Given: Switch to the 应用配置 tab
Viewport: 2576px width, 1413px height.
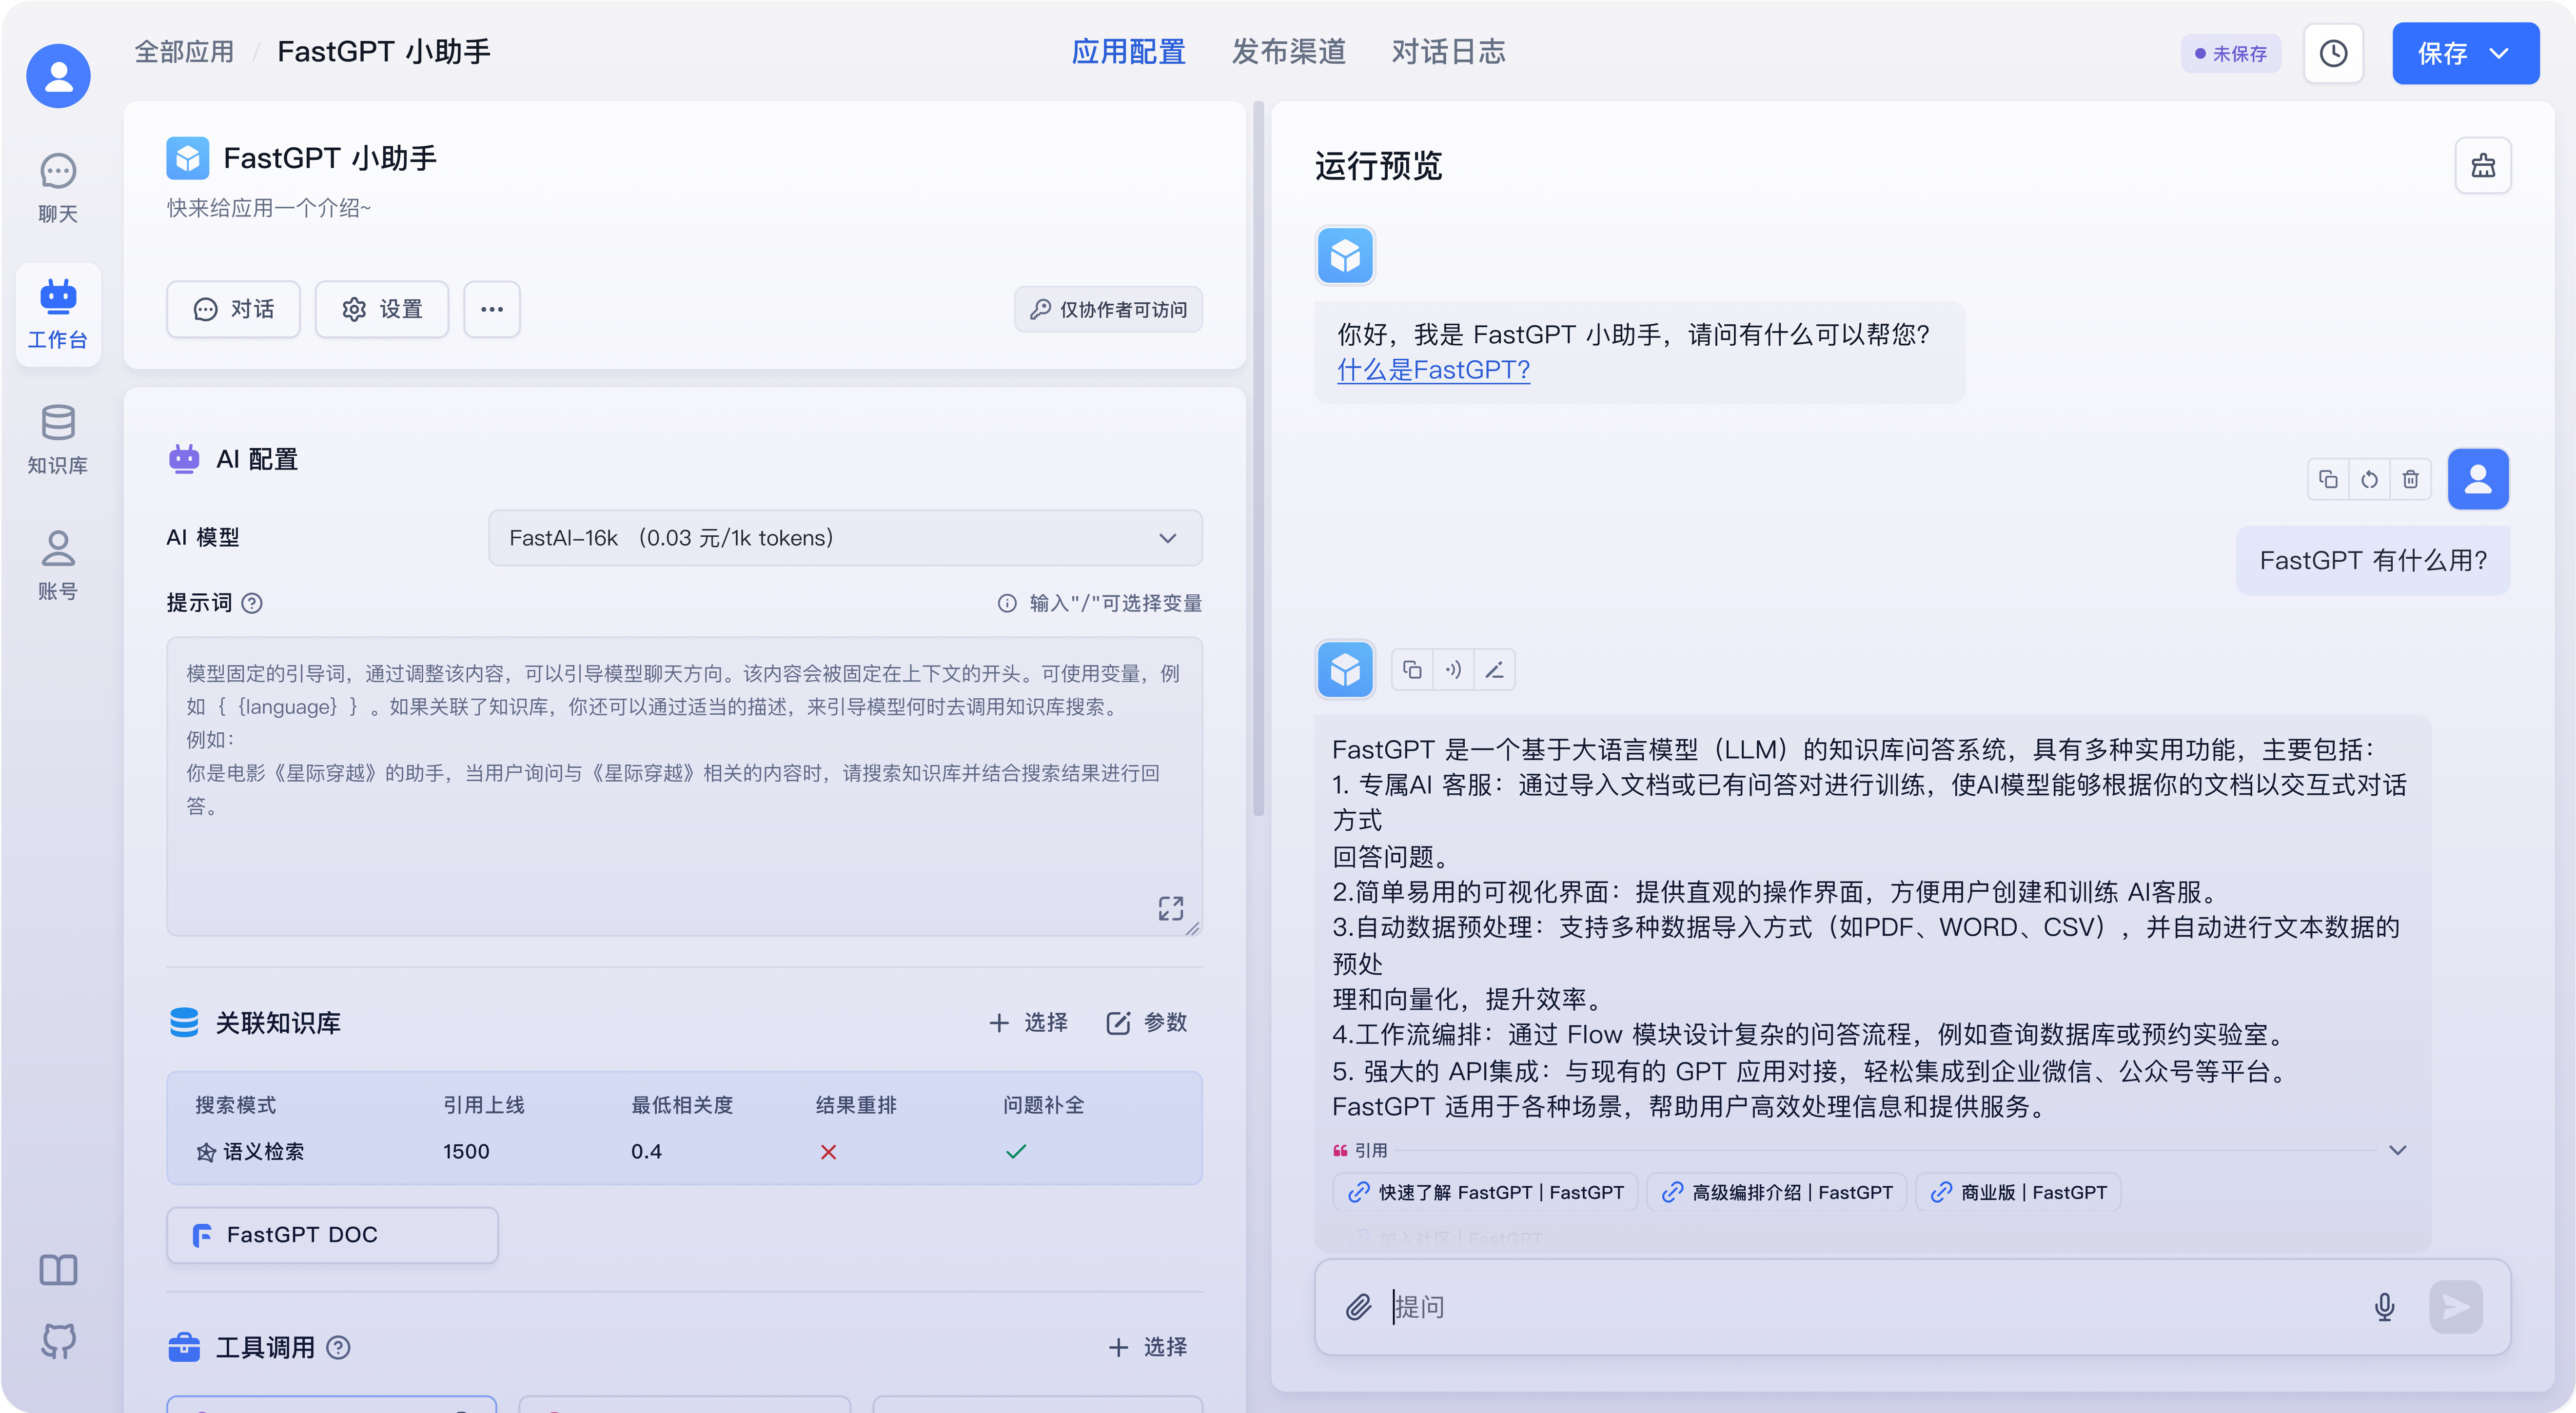Looking at the screenshot, I should pos(1128,52).
